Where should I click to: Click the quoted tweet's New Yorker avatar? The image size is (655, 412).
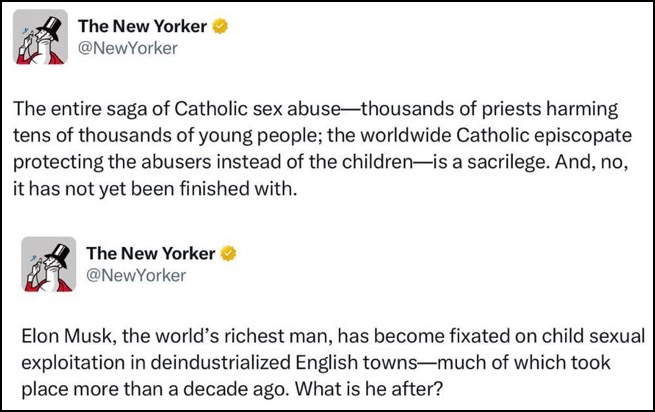pyautogui.click(x=46, y=264)
